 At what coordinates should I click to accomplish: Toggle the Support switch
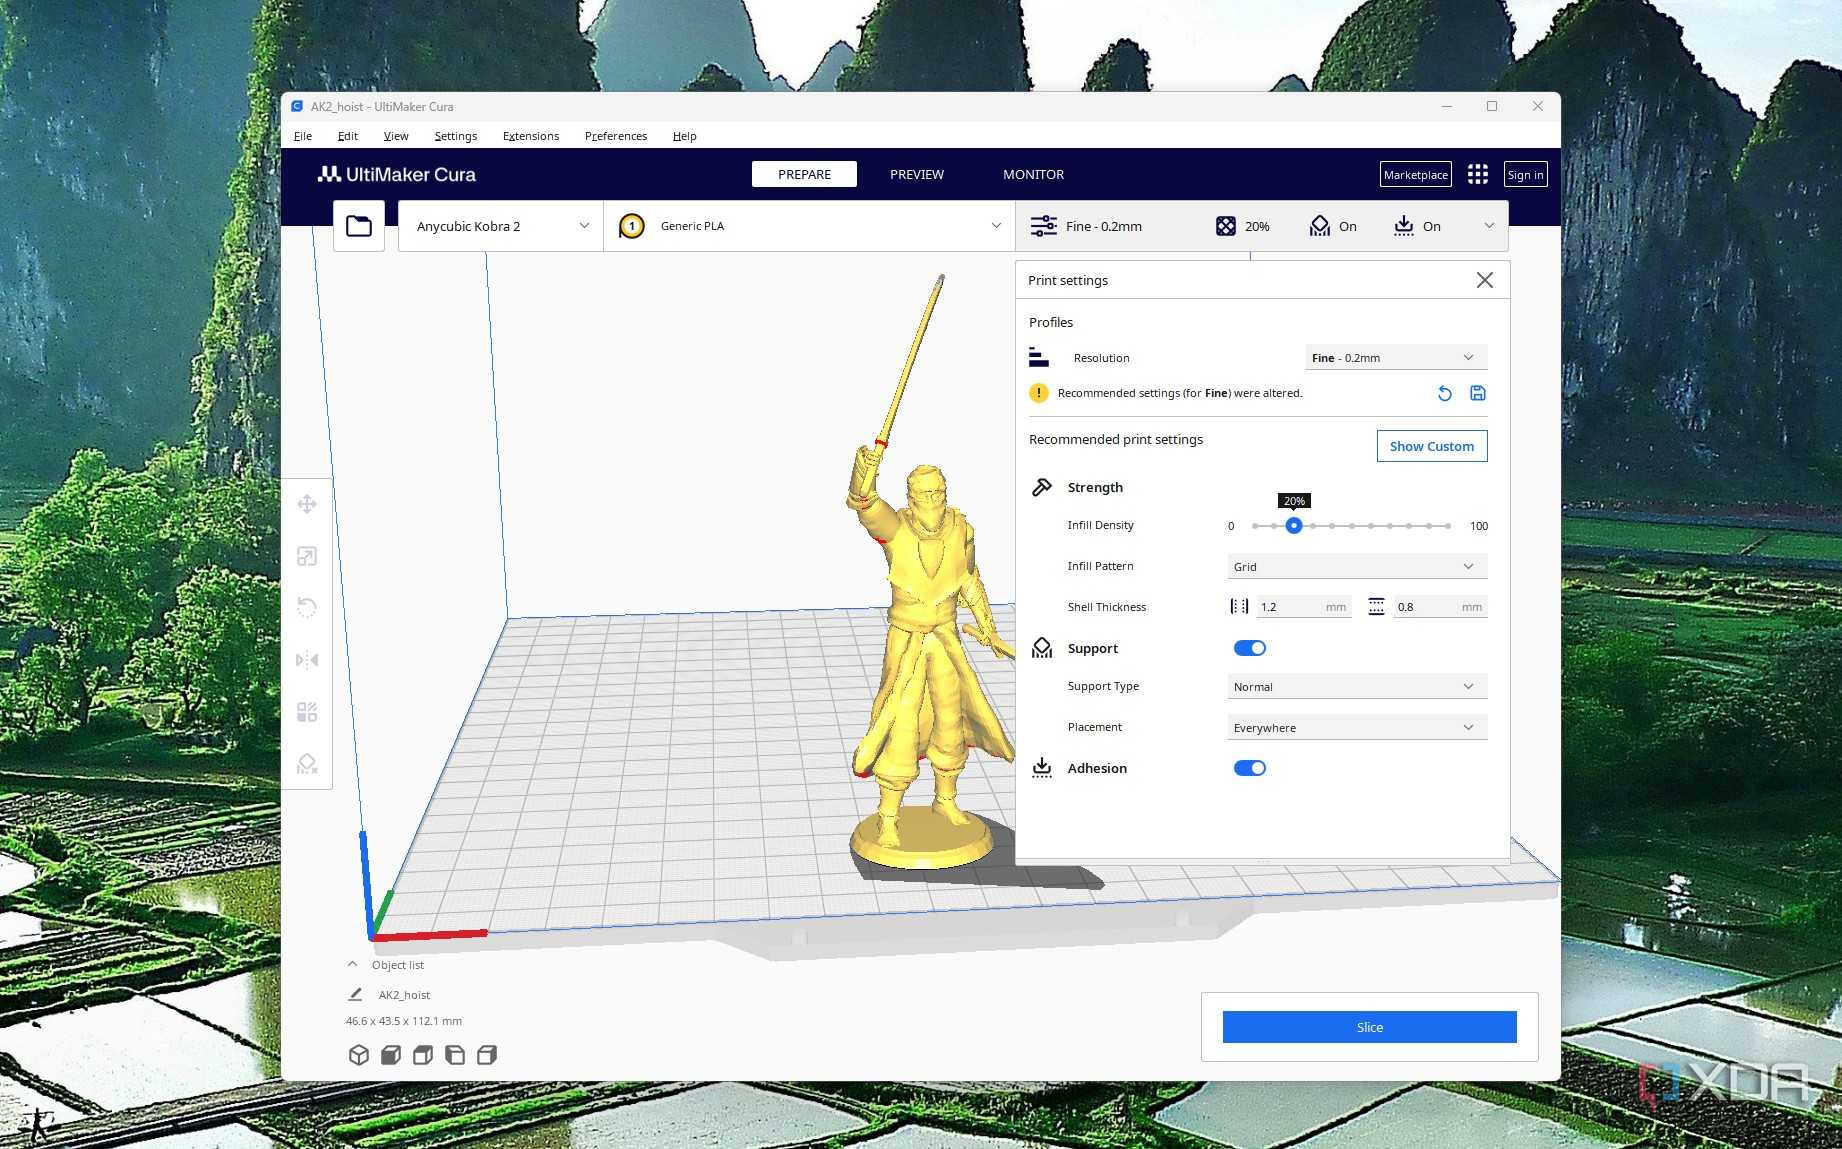click(1250, 648)
